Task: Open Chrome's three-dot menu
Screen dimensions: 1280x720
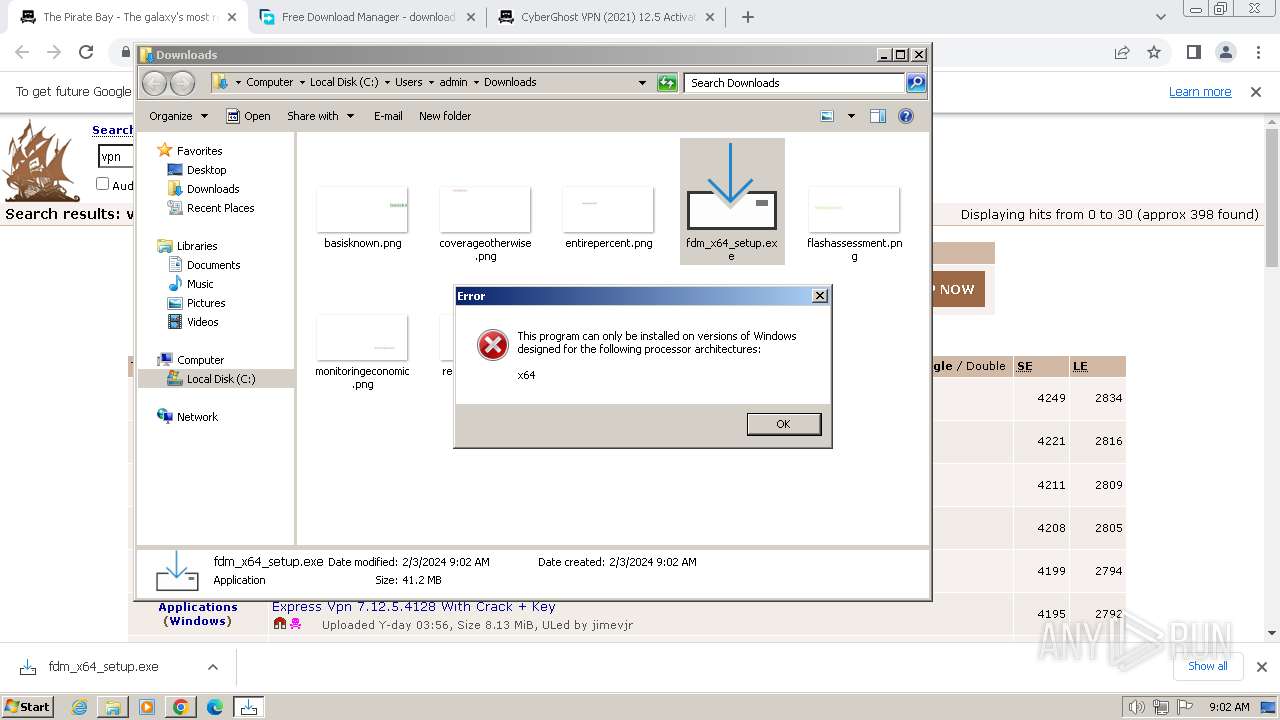Action: tap(1256, 53)
